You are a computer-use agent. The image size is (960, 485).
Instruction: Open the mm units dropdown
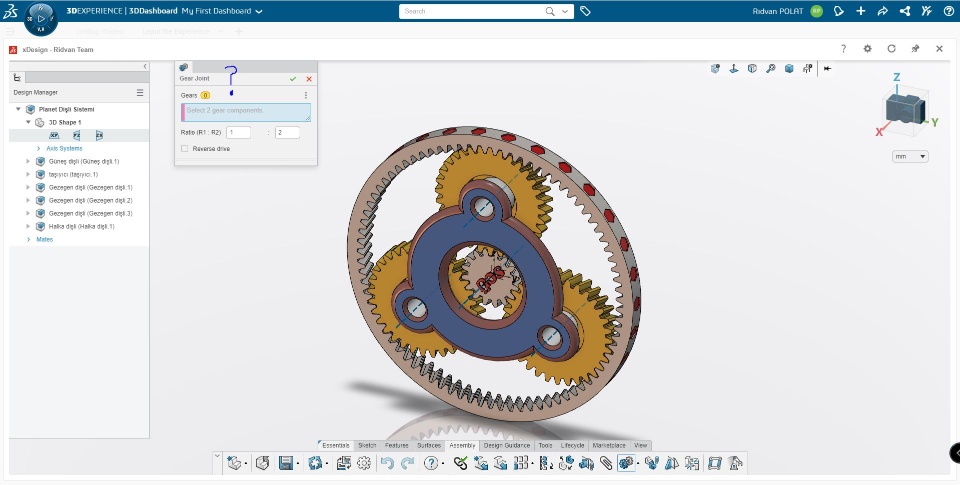point(910,156)
